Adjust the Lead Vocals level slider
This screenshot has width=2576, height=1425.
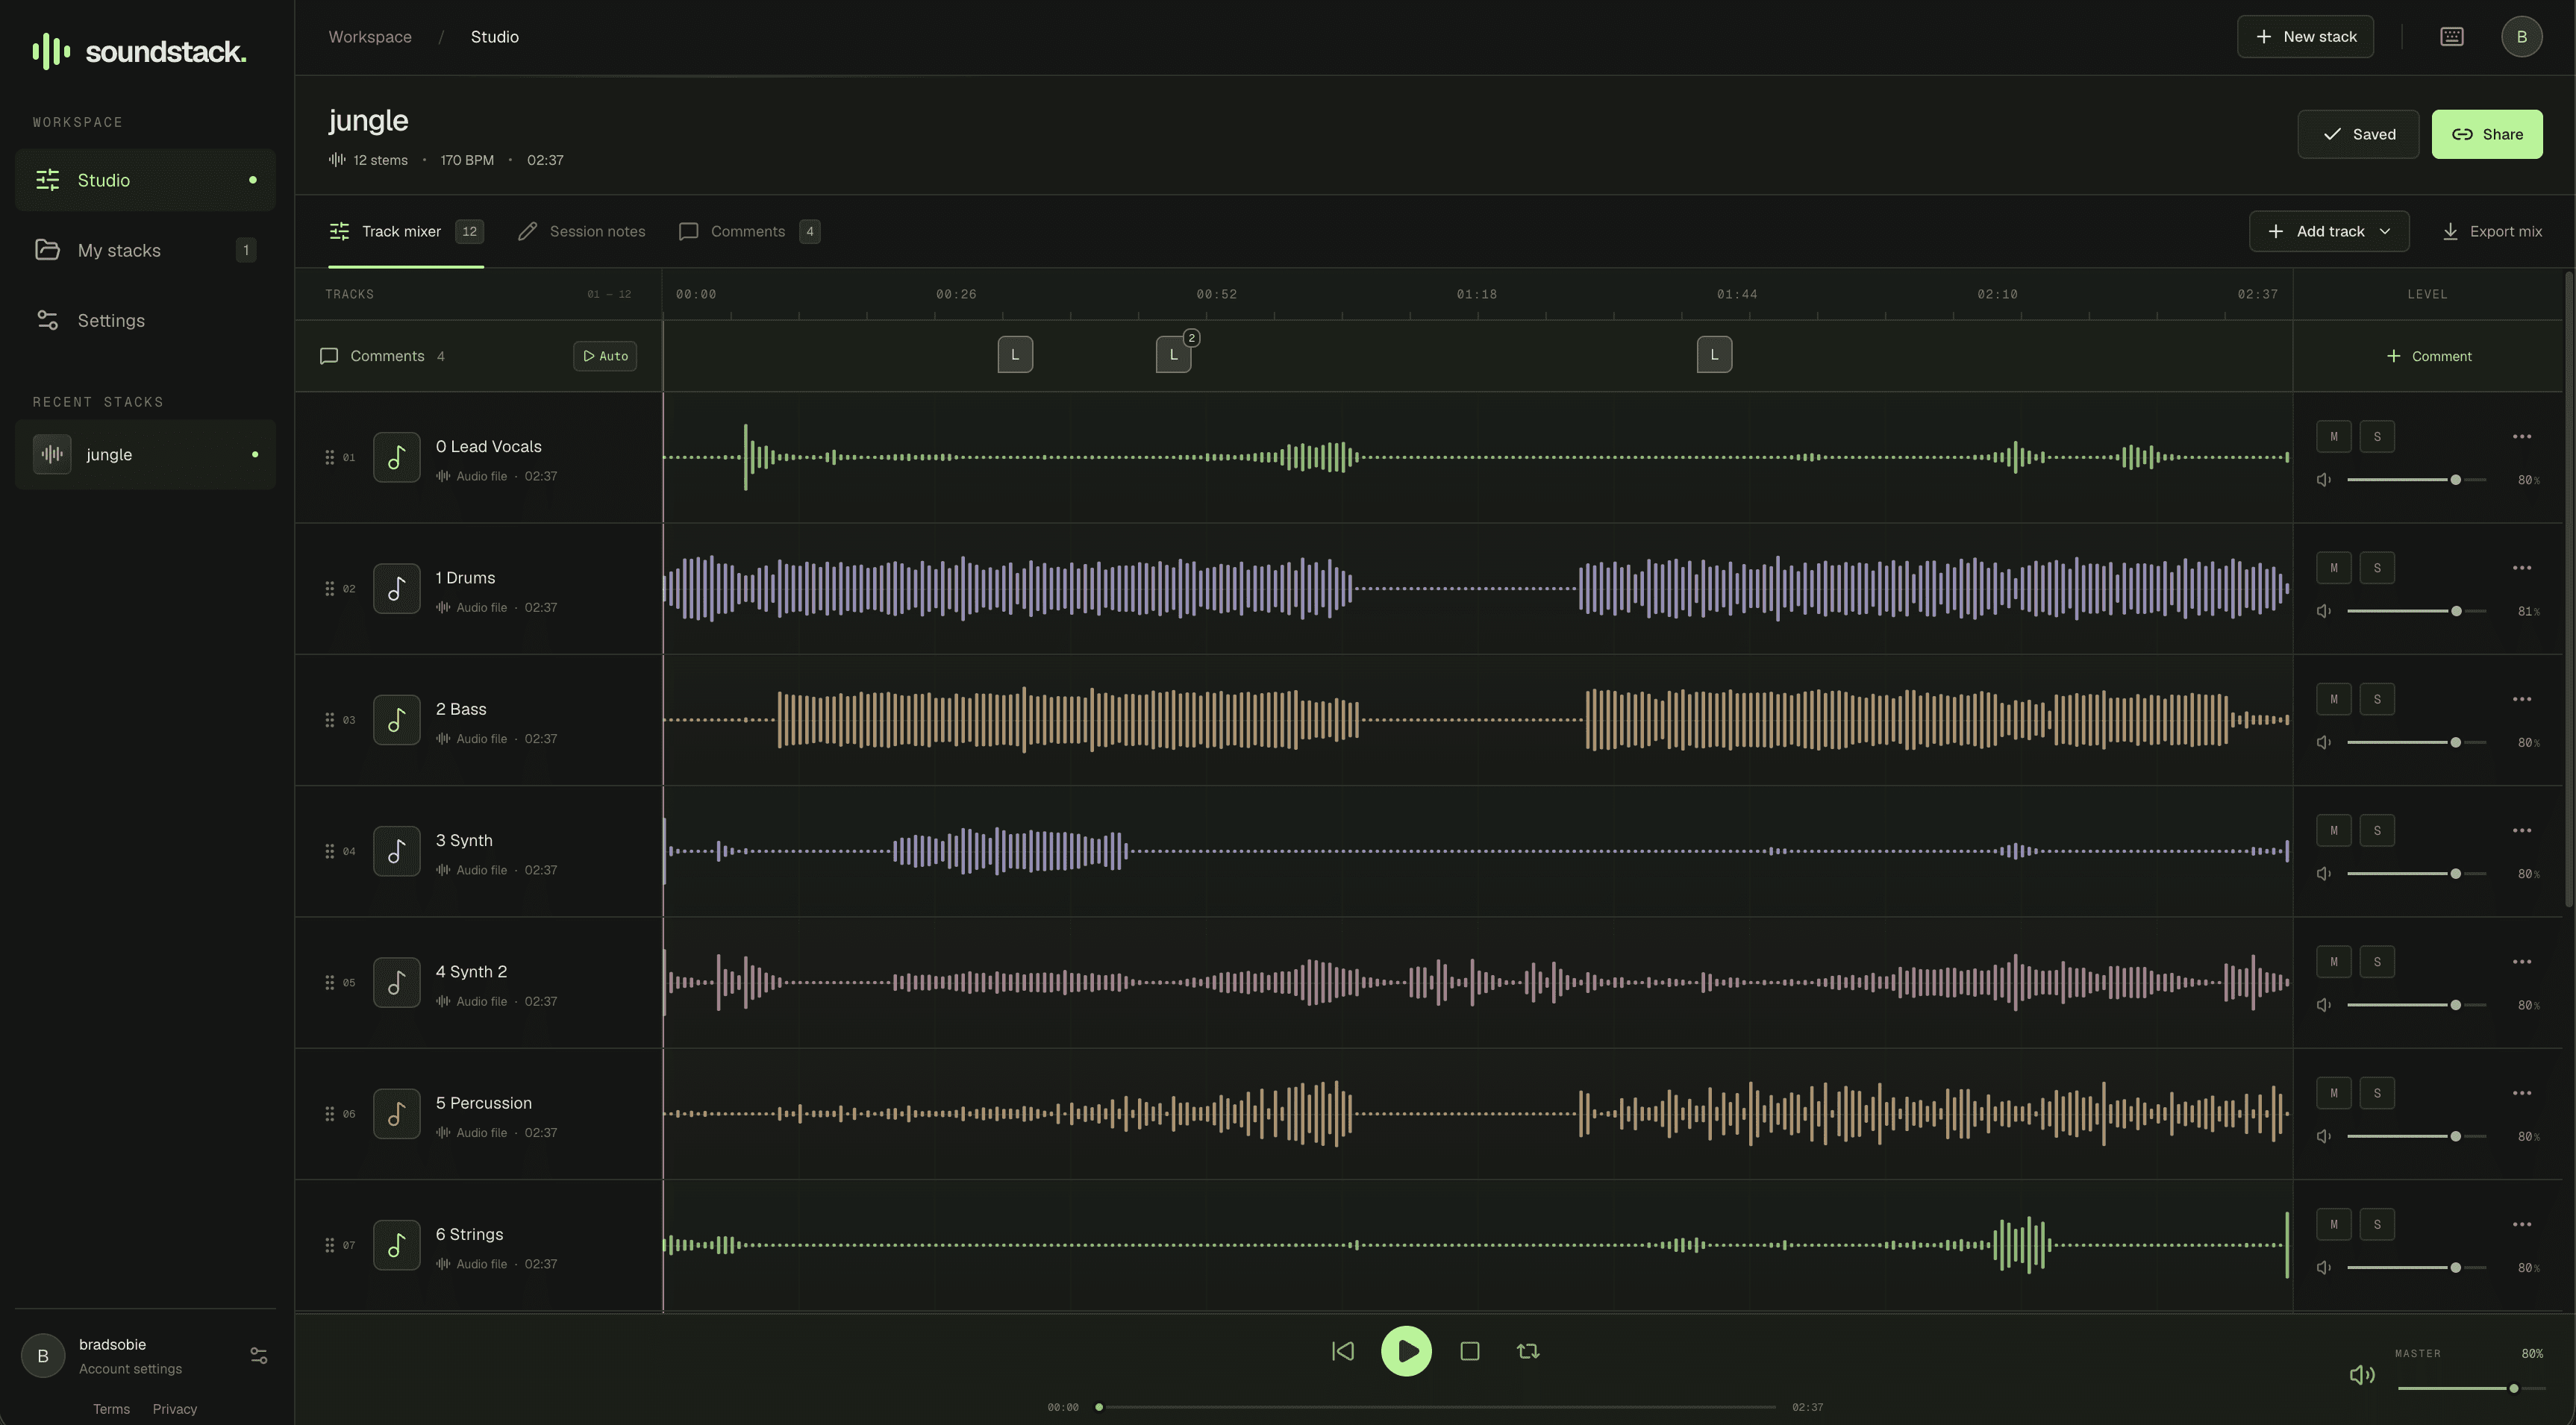2416,480
